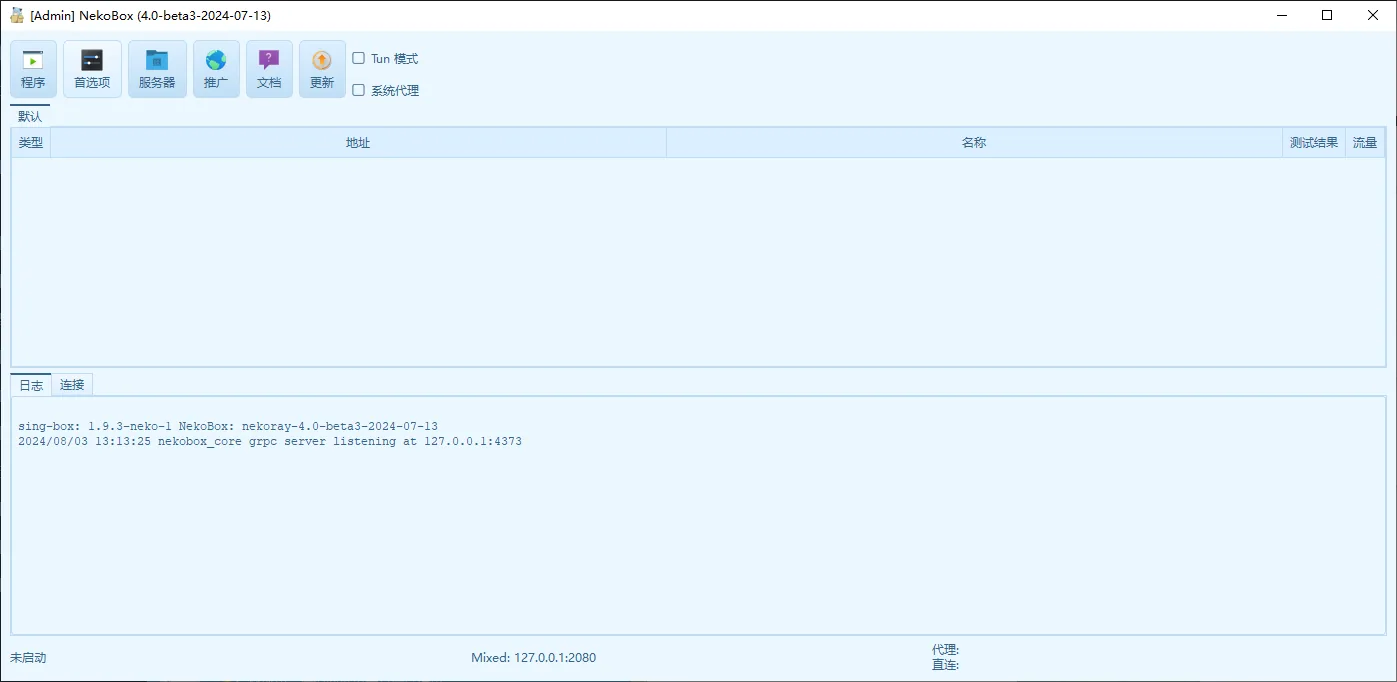Sort by the 流量 column header

point(1365,143)
